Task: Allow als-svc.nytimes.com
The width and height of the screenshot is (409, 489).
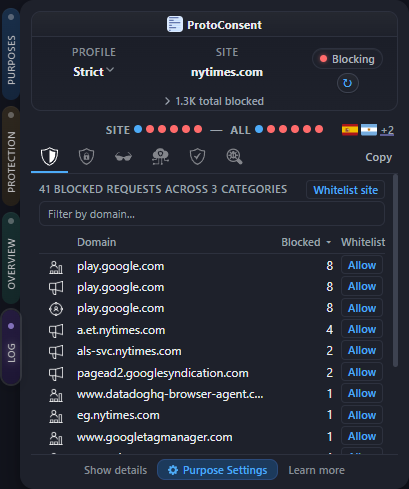Action: [x=362, y=350]
